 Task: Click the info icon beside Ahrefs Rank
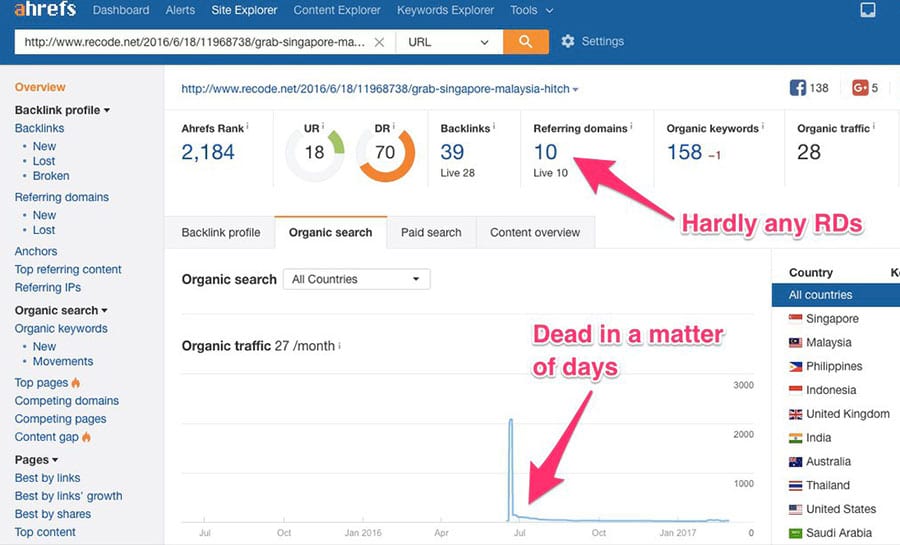pos(247,126)
